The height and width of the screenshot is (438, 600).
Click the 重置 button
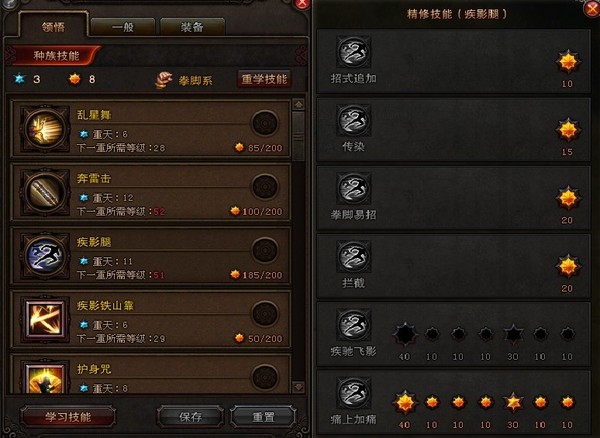coord(263,417)
